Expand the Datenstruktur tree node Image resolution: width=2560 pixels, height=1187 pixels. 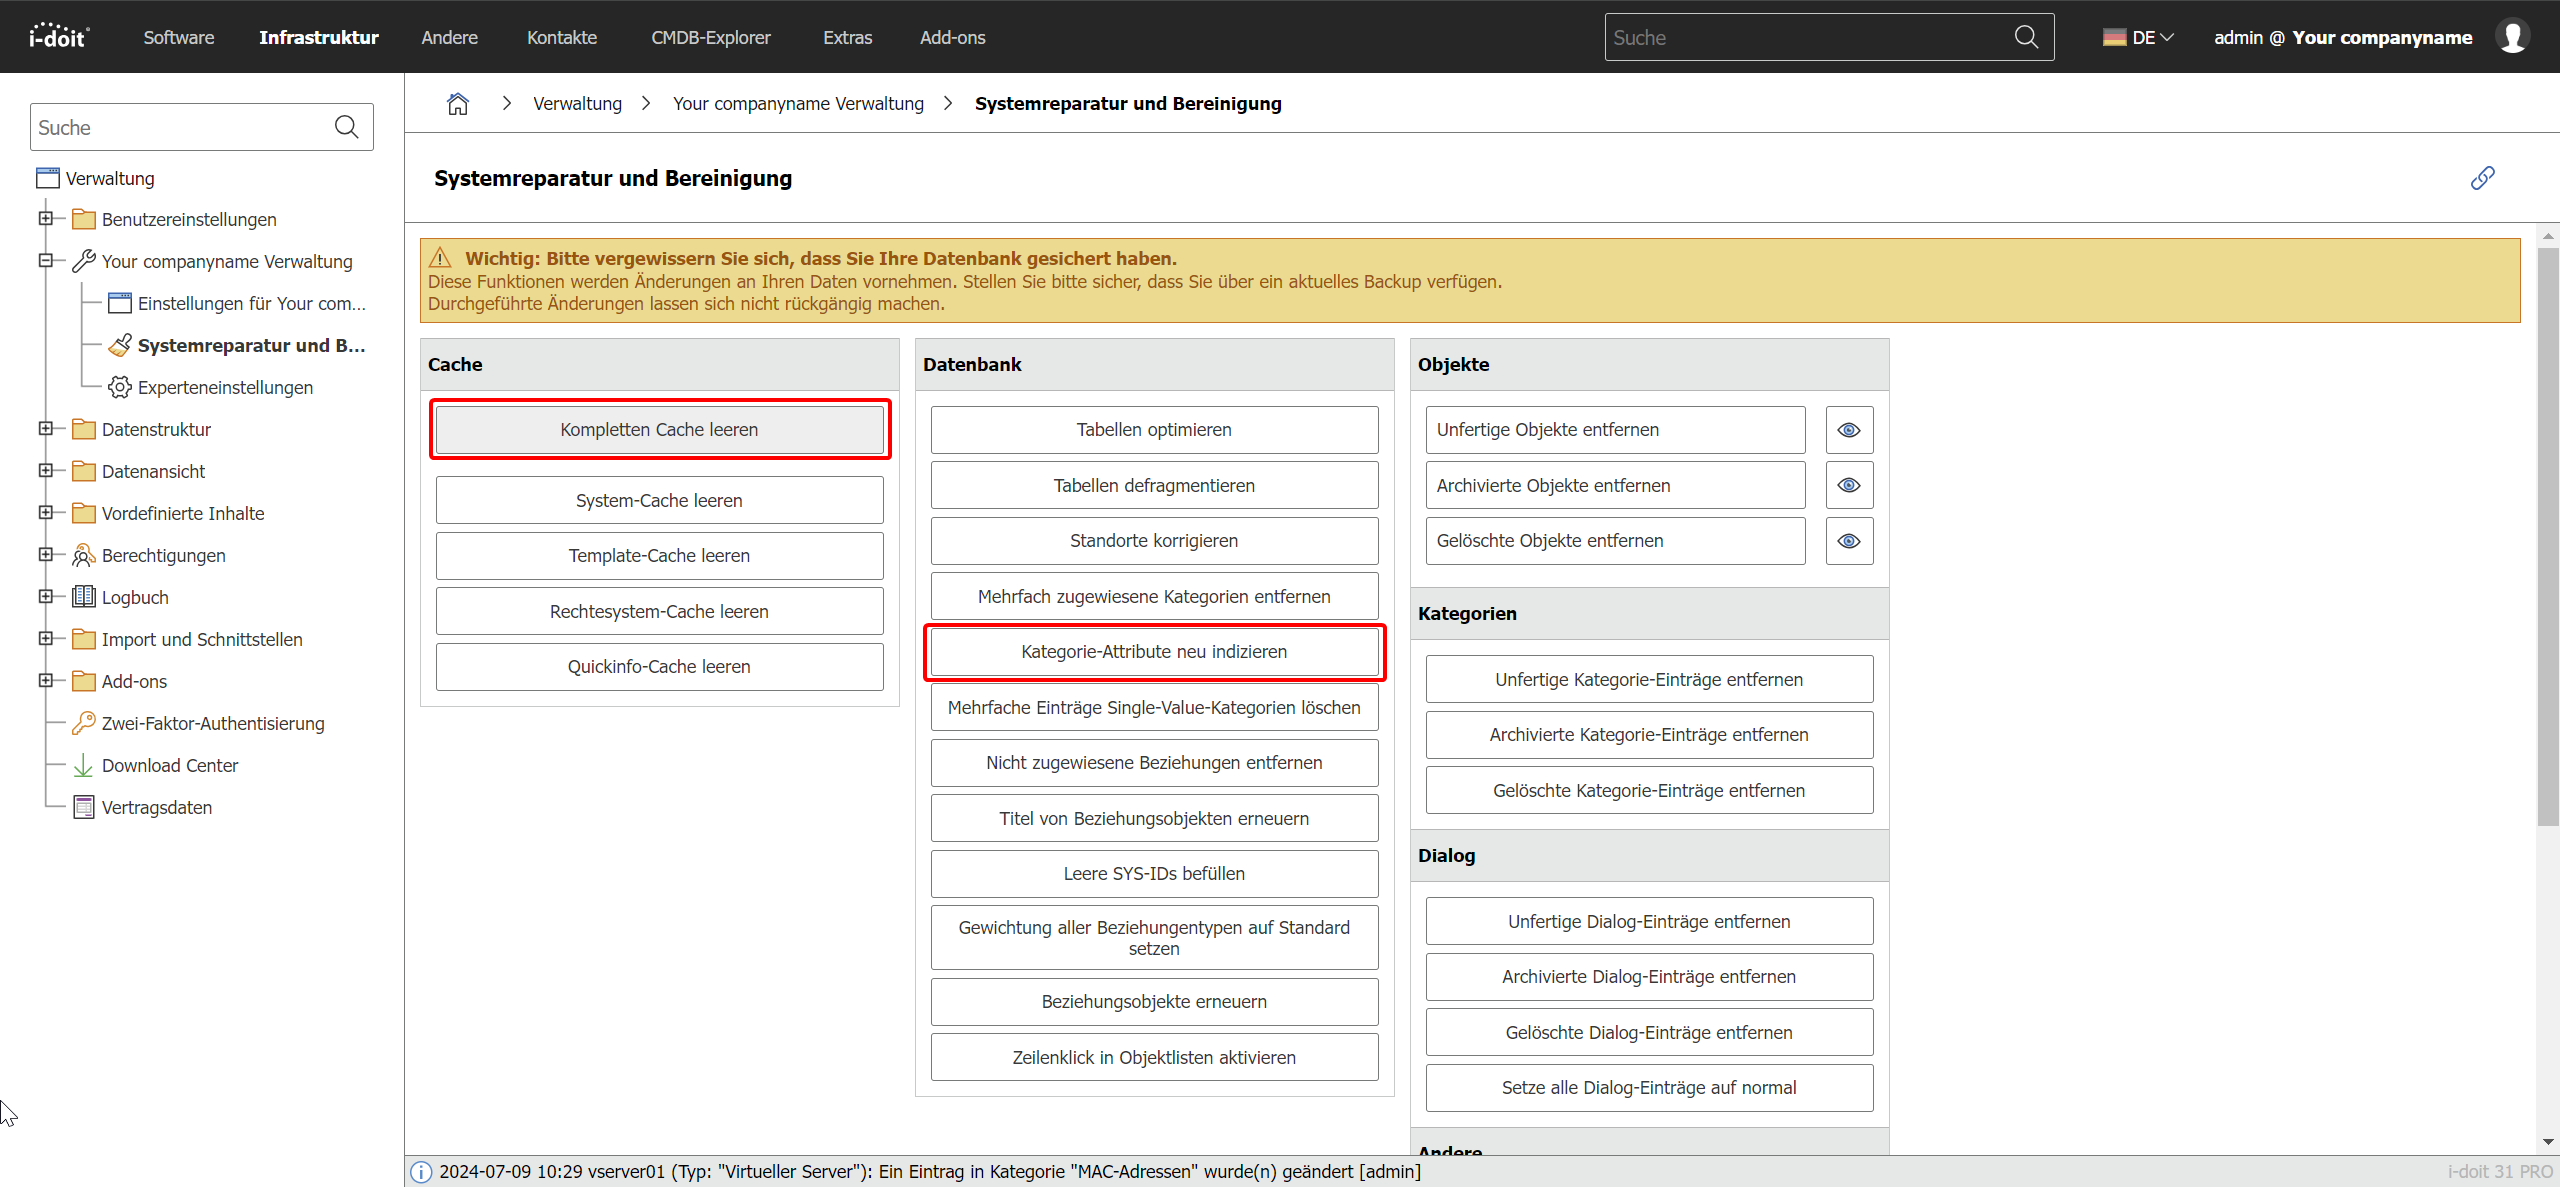click(x=45, y=428)
